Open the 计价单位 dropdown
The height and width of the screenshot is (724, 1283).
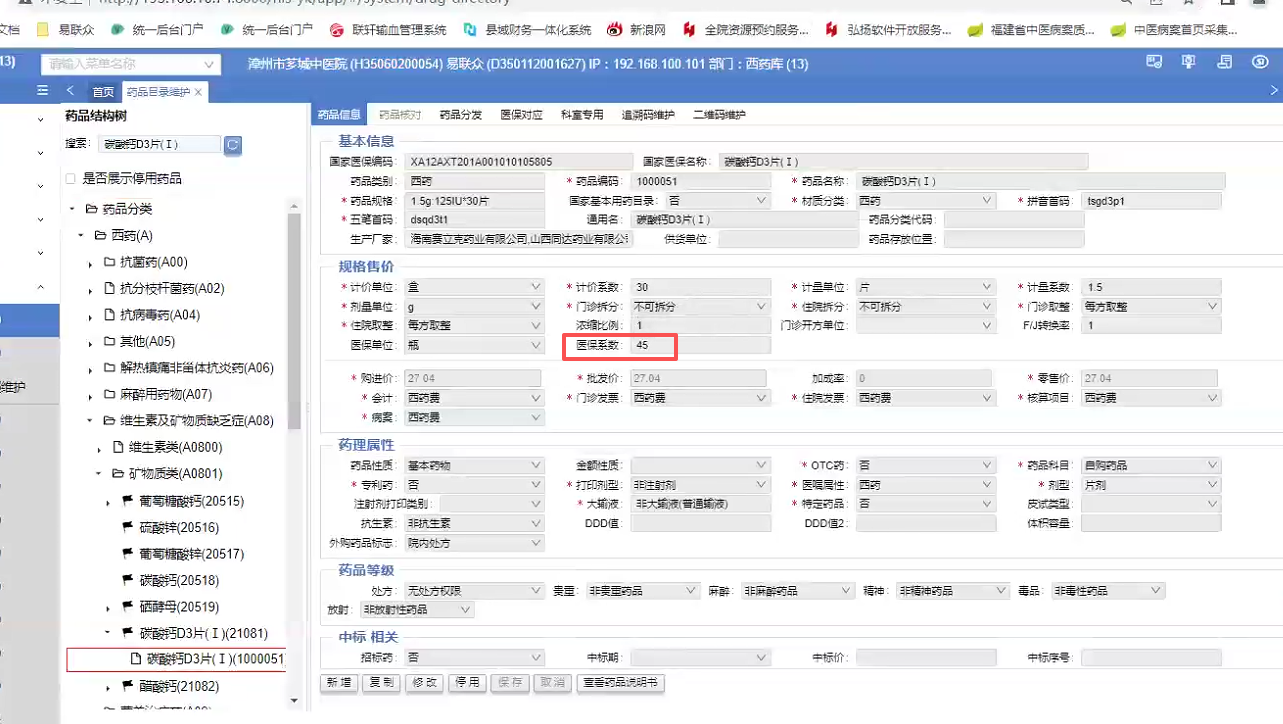pos(474,287)
